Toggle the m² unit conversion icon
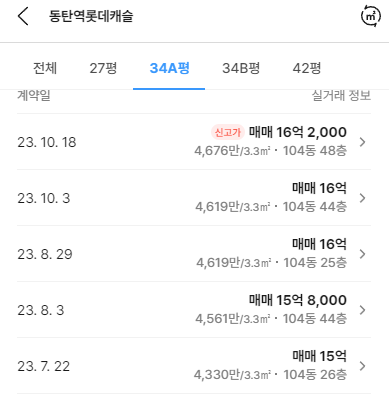 [371, 16]
